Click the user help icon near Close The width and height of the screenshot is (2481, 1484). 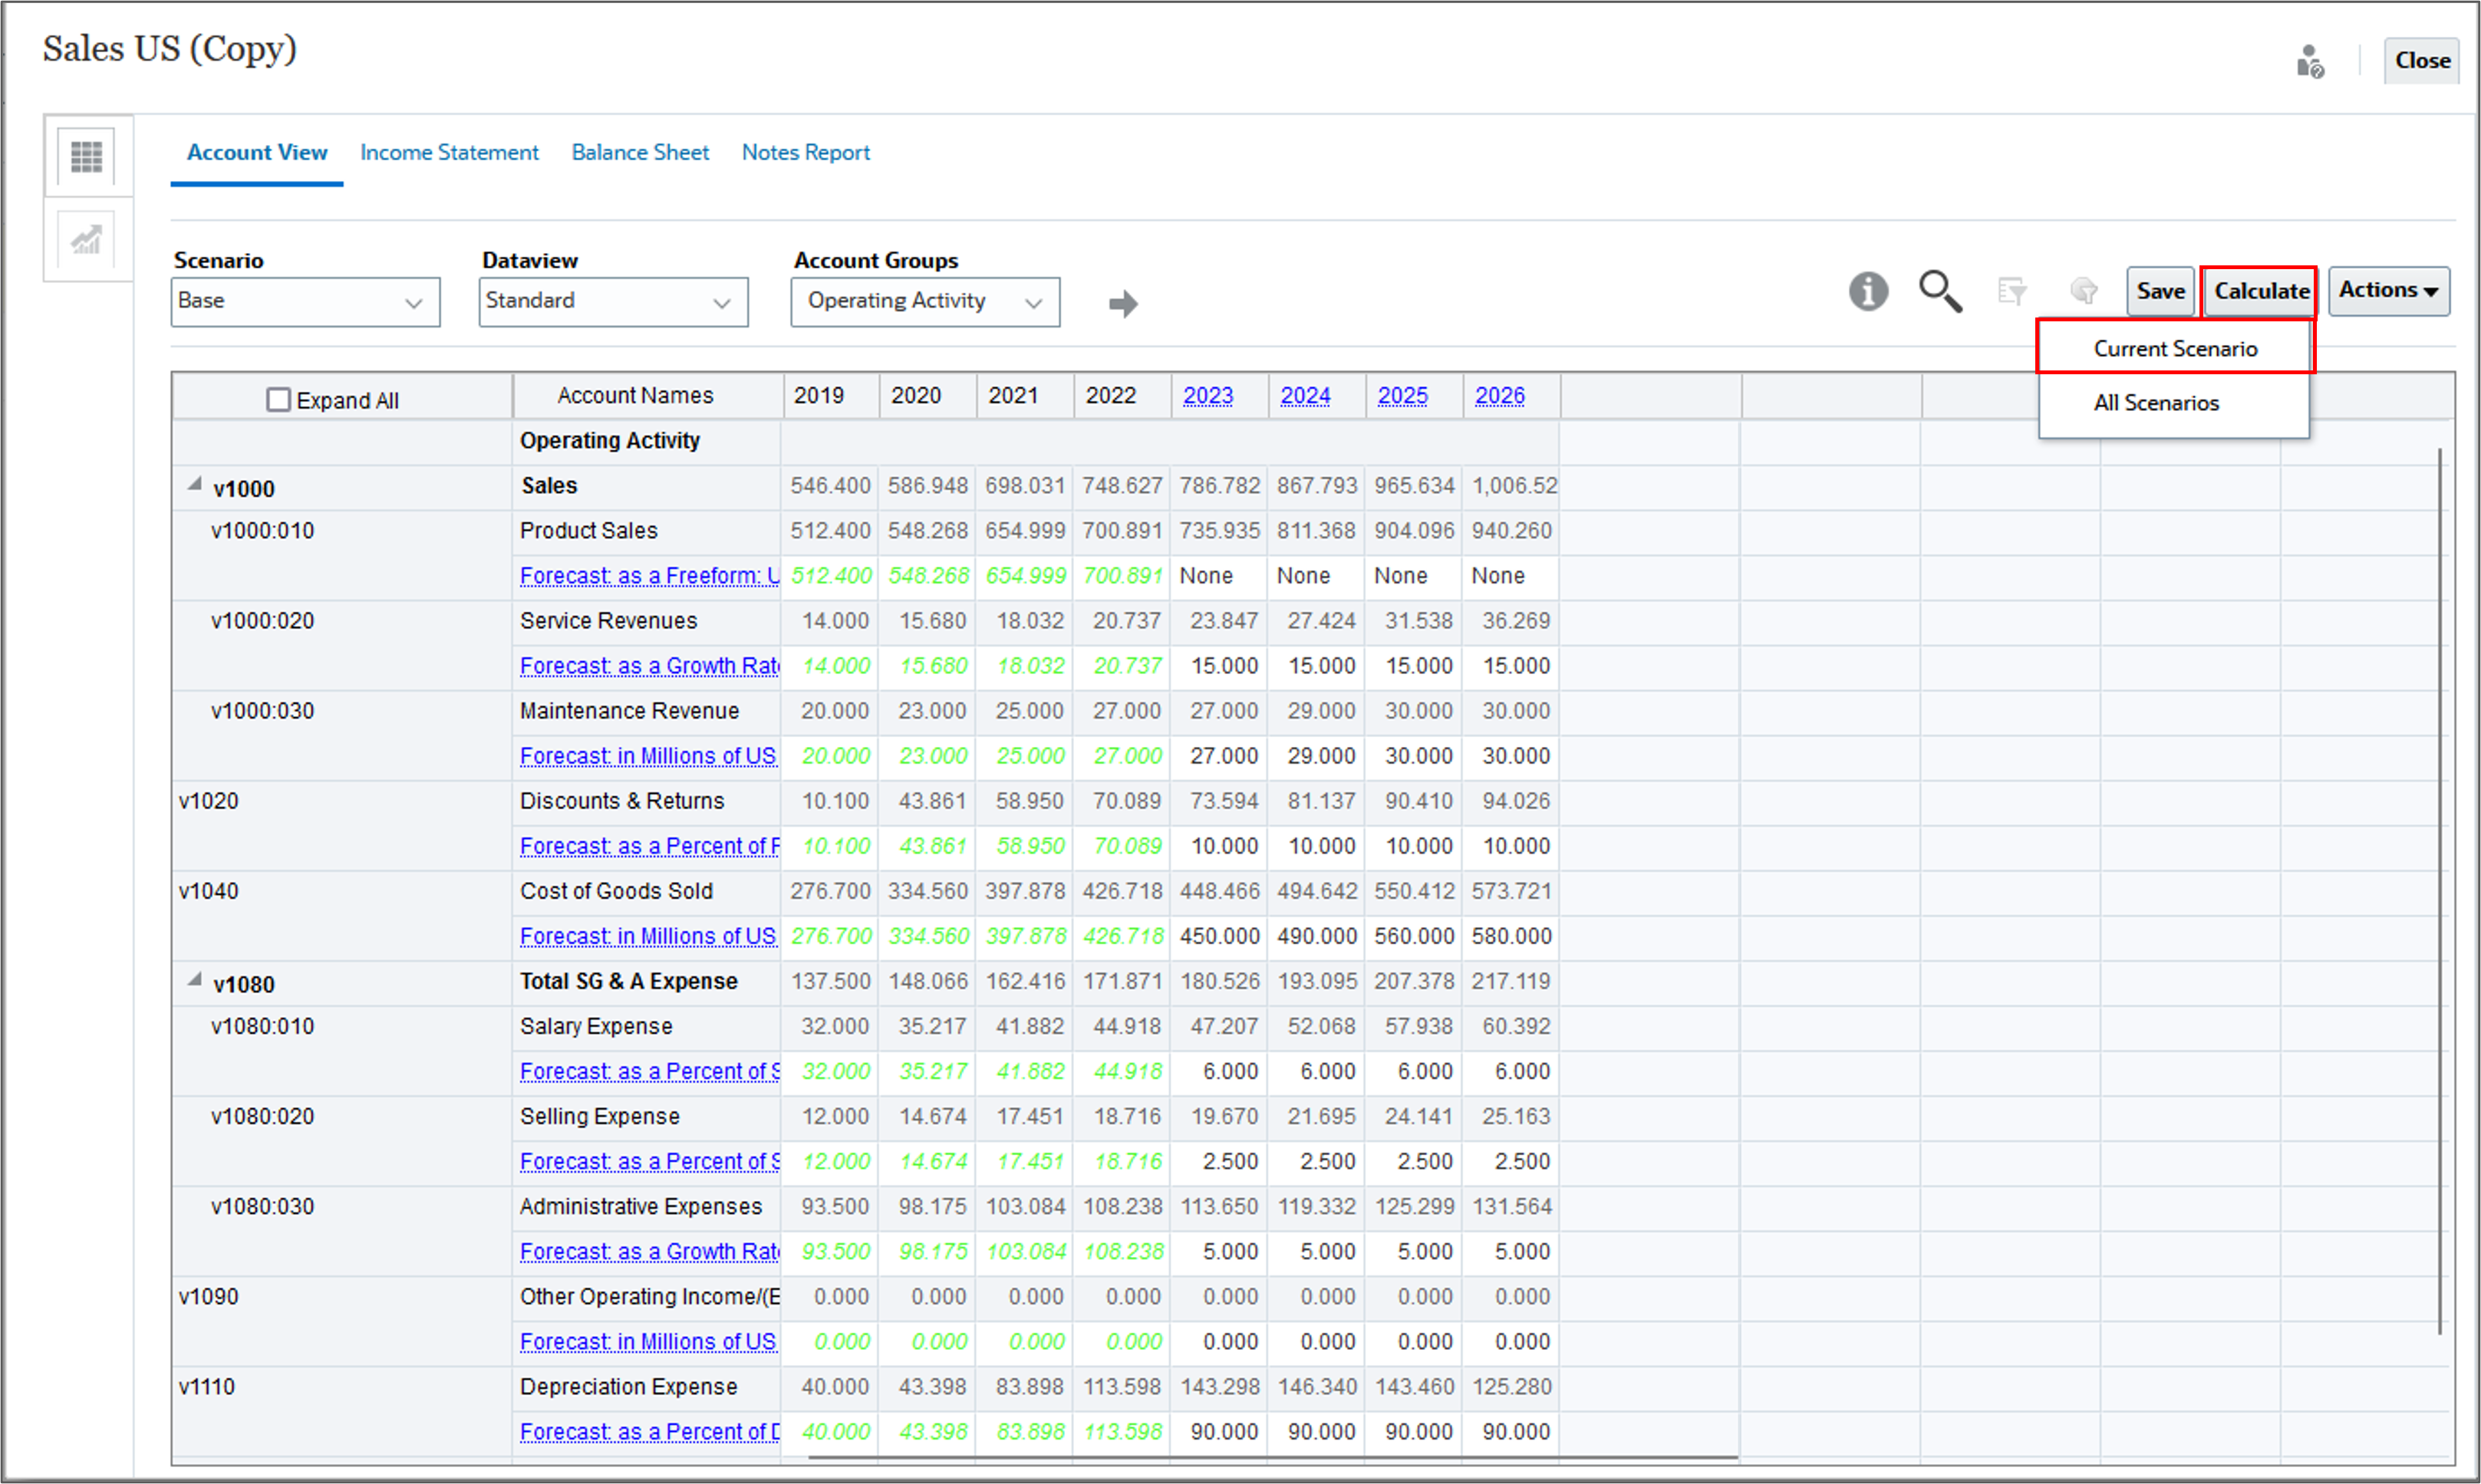click(2310, 61)
